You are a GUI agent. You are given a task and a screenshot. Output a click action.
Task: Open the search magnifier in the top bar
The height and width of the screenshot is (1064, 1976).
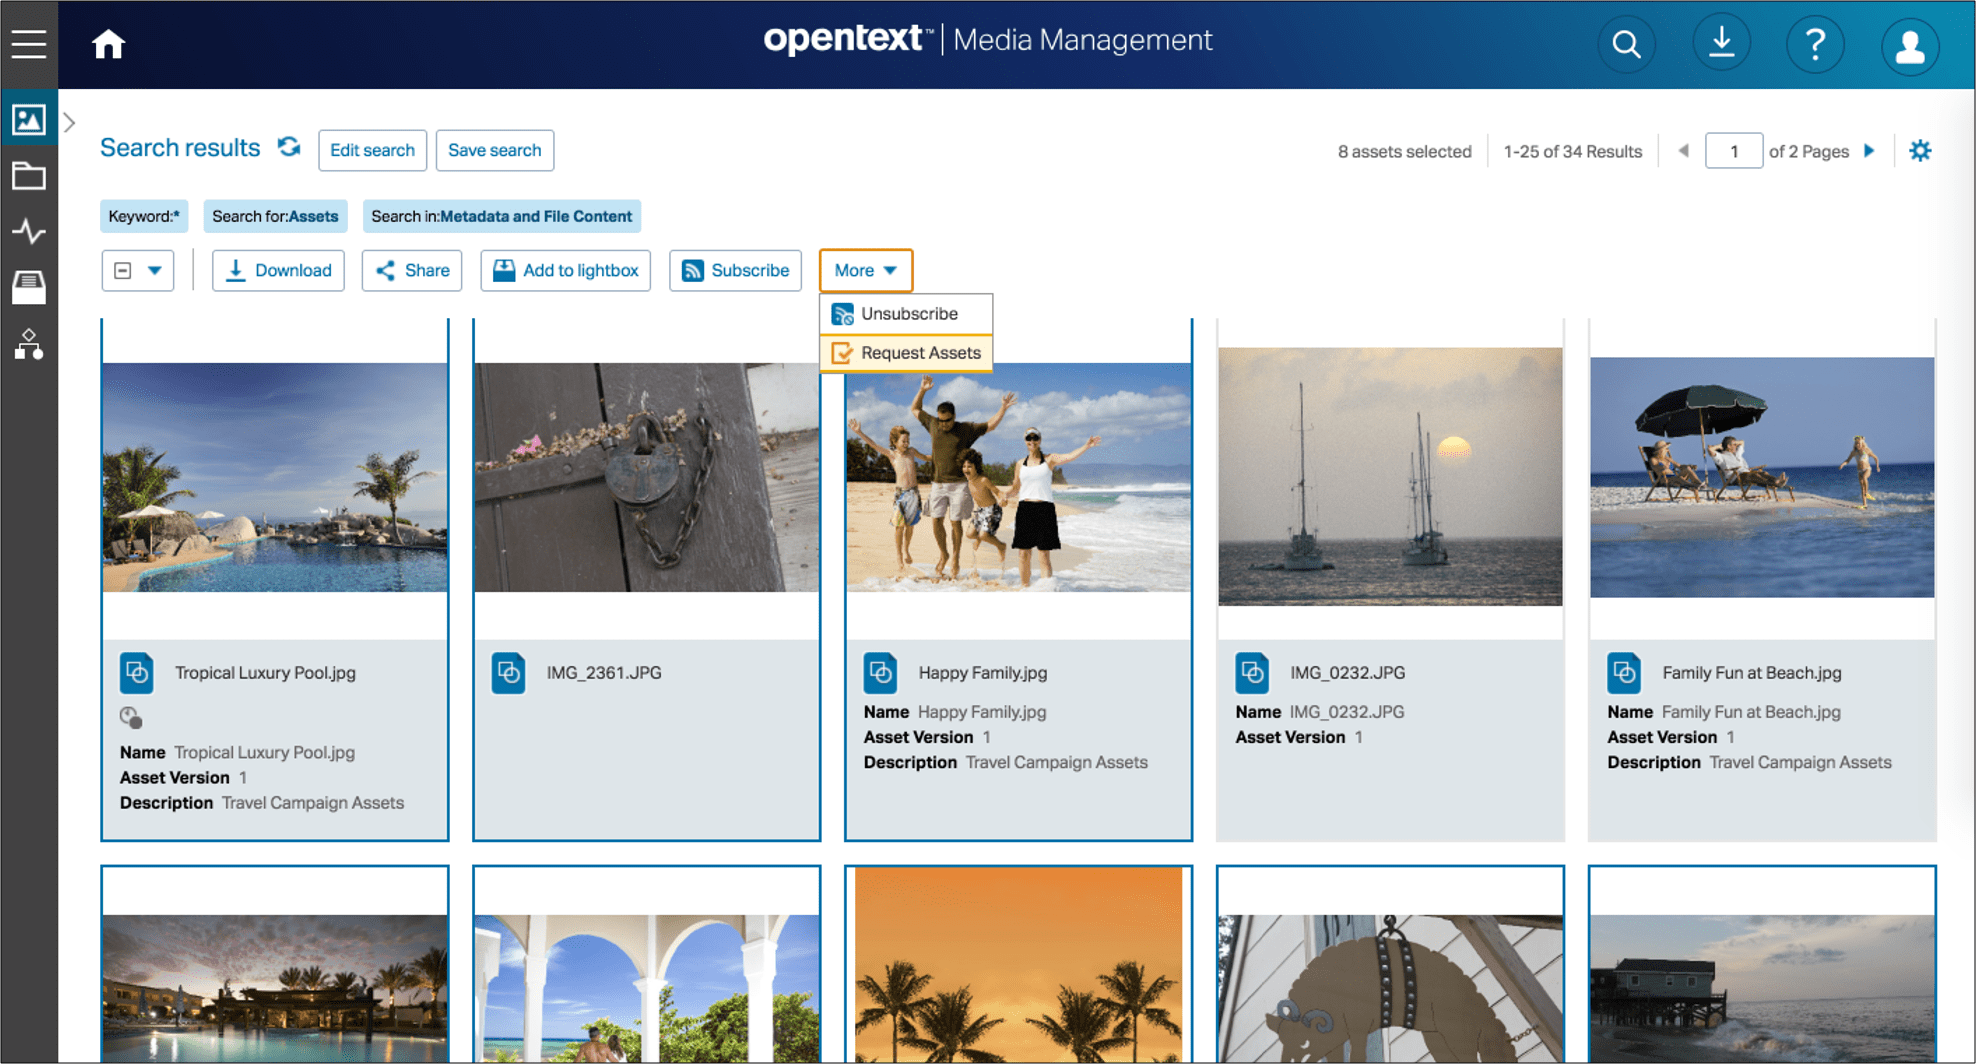1627,44
